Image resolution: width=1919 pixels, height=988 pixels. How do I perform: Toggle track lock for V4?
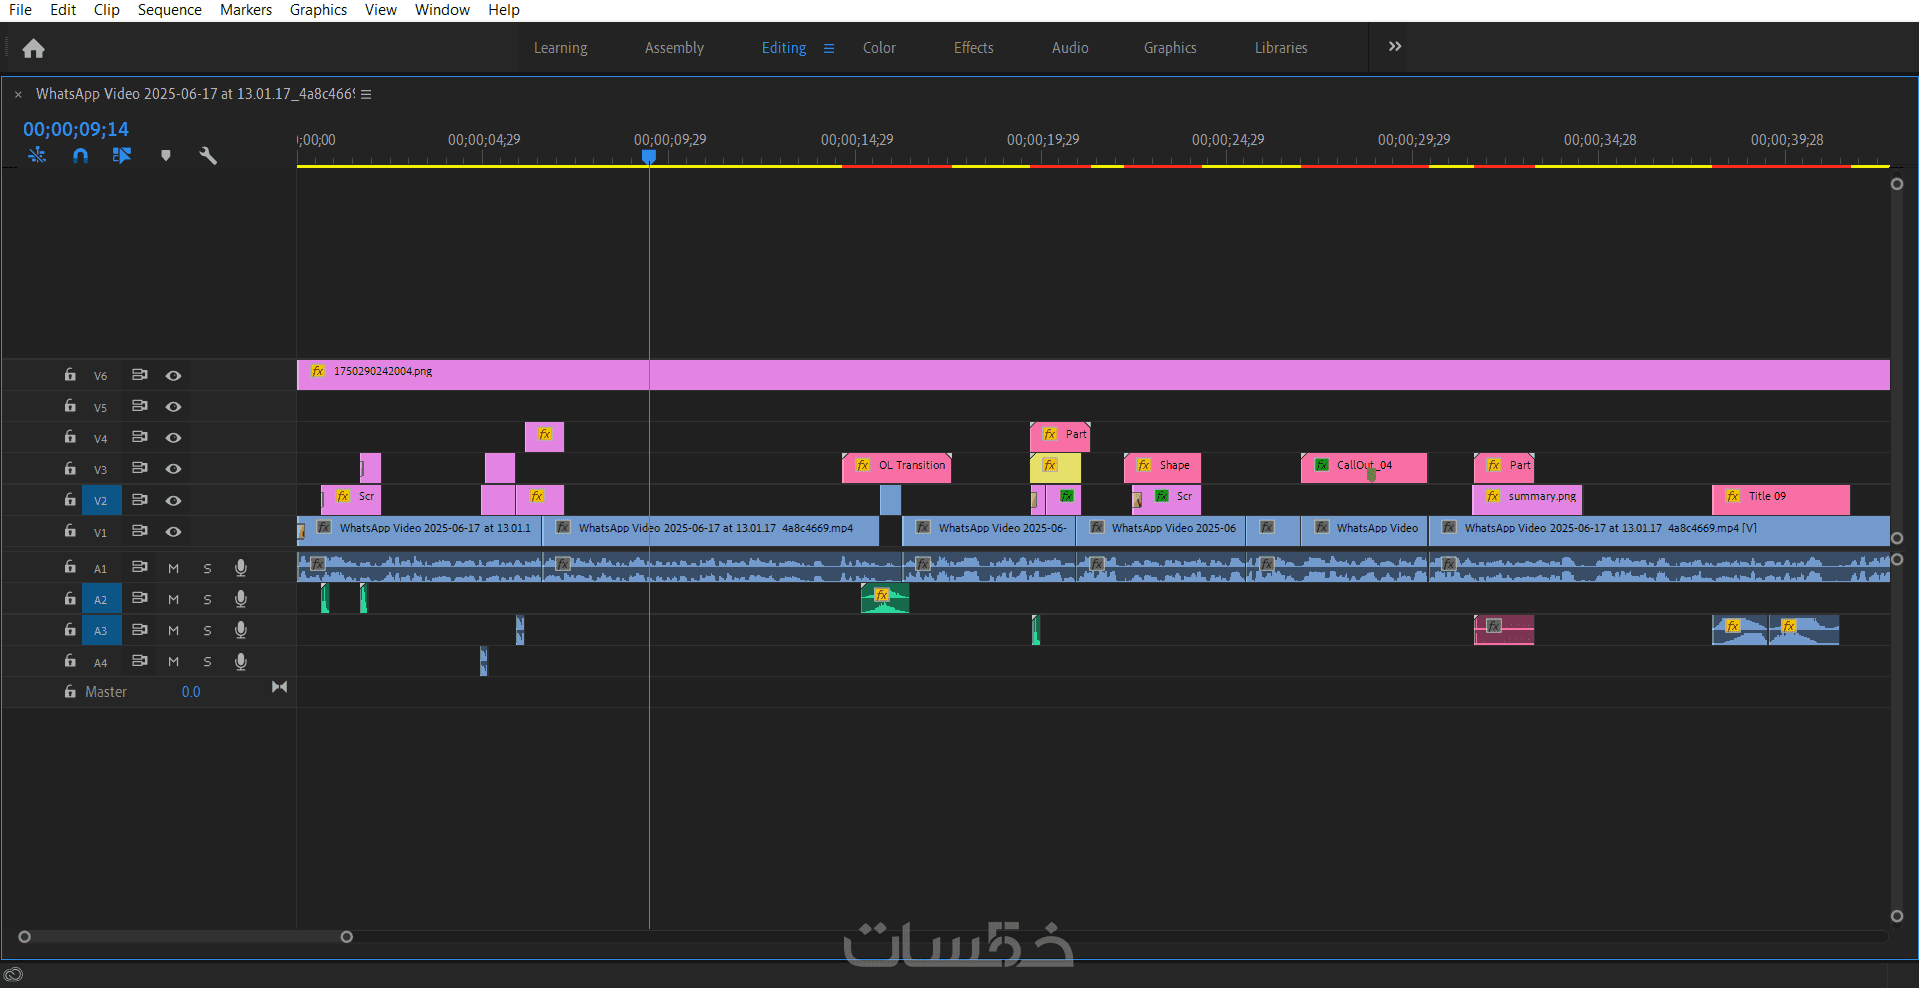70,437
